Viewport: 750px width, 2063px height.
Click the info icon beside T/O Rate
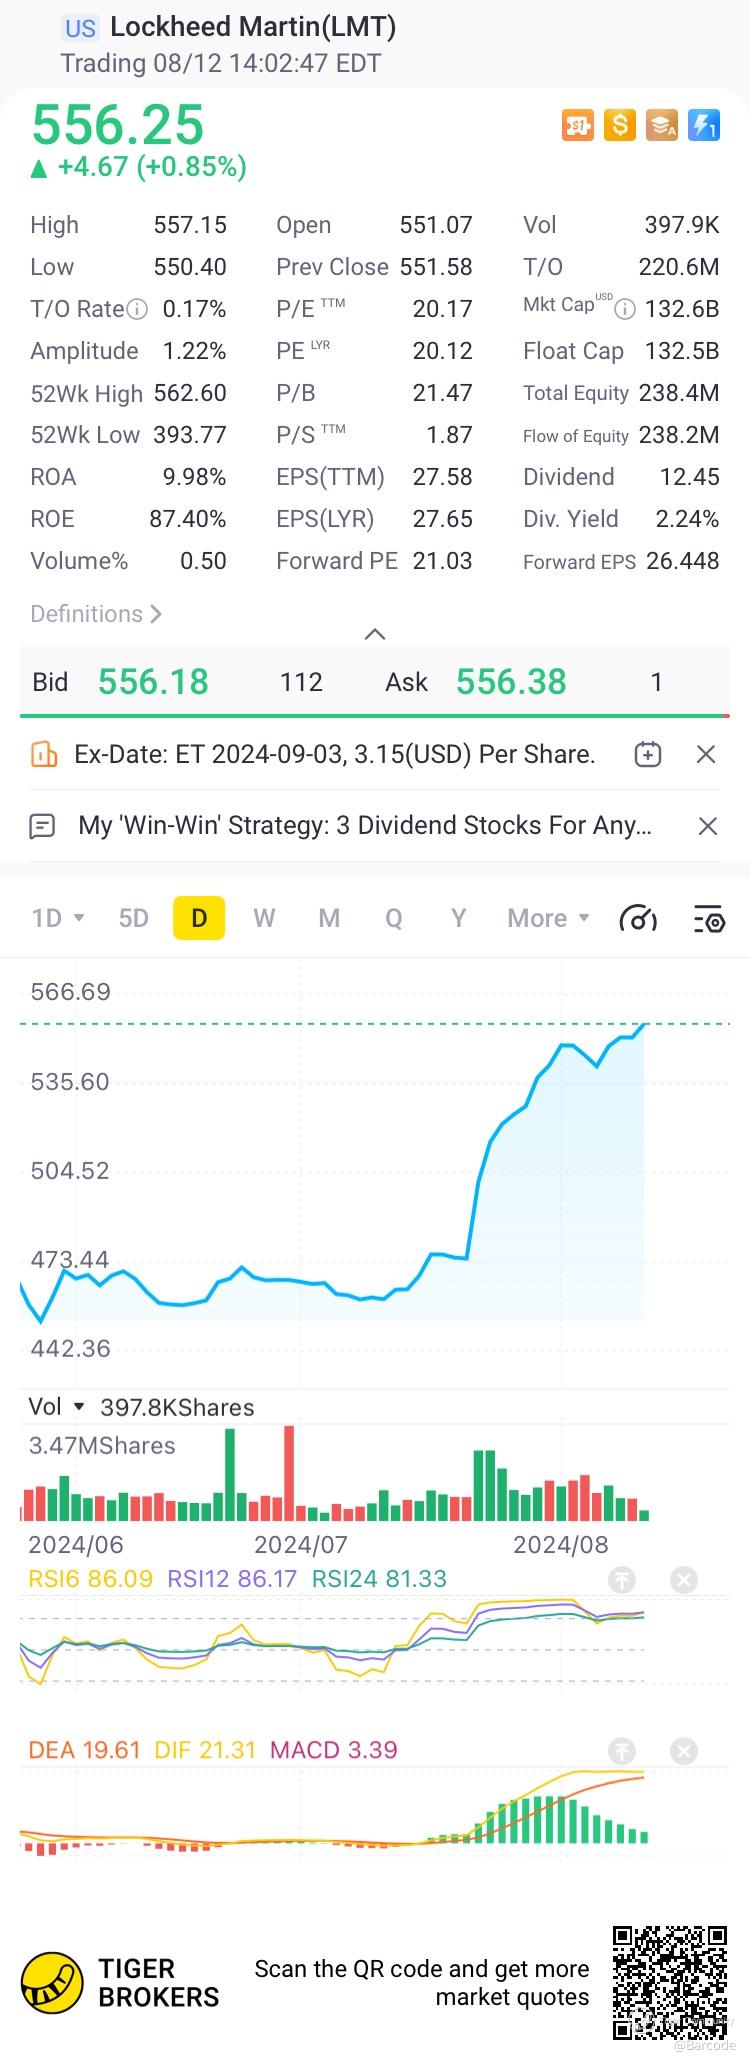[x=138, y=309]
